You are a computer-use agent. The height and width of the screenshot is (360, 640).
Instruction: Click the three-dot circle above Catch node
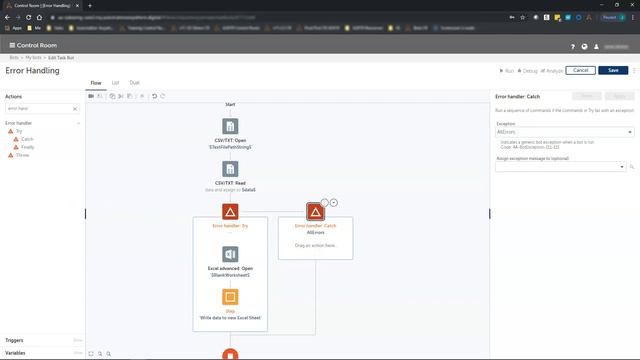[x=324, y=202]
